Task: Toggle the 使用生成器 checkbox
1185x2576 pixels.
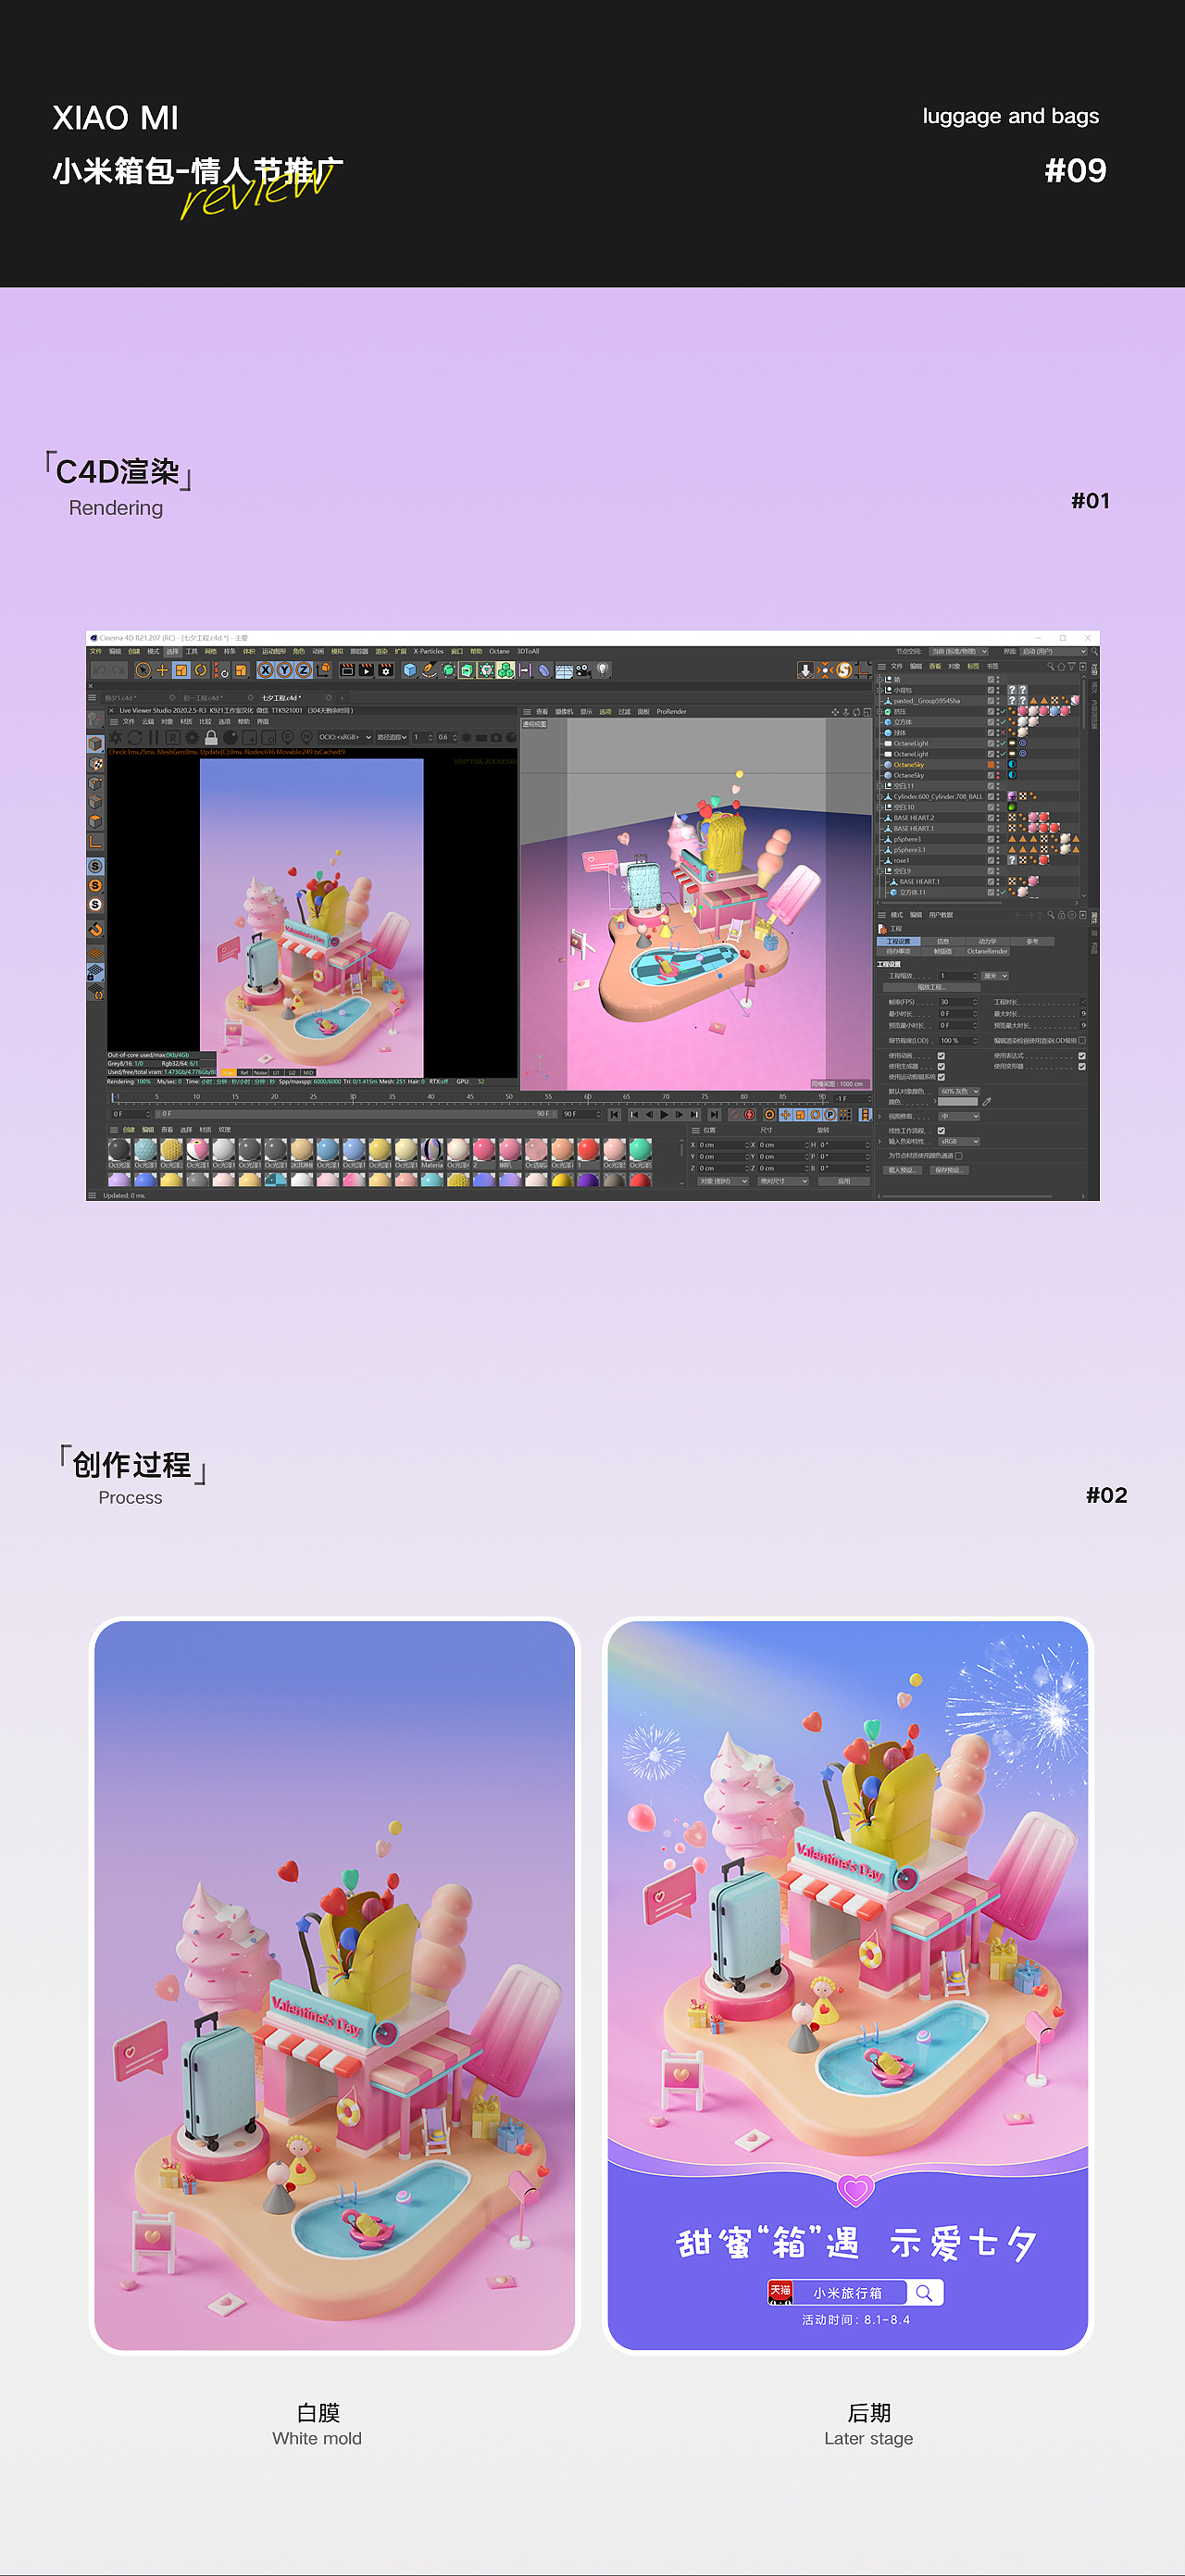Action: [941, 1067]
